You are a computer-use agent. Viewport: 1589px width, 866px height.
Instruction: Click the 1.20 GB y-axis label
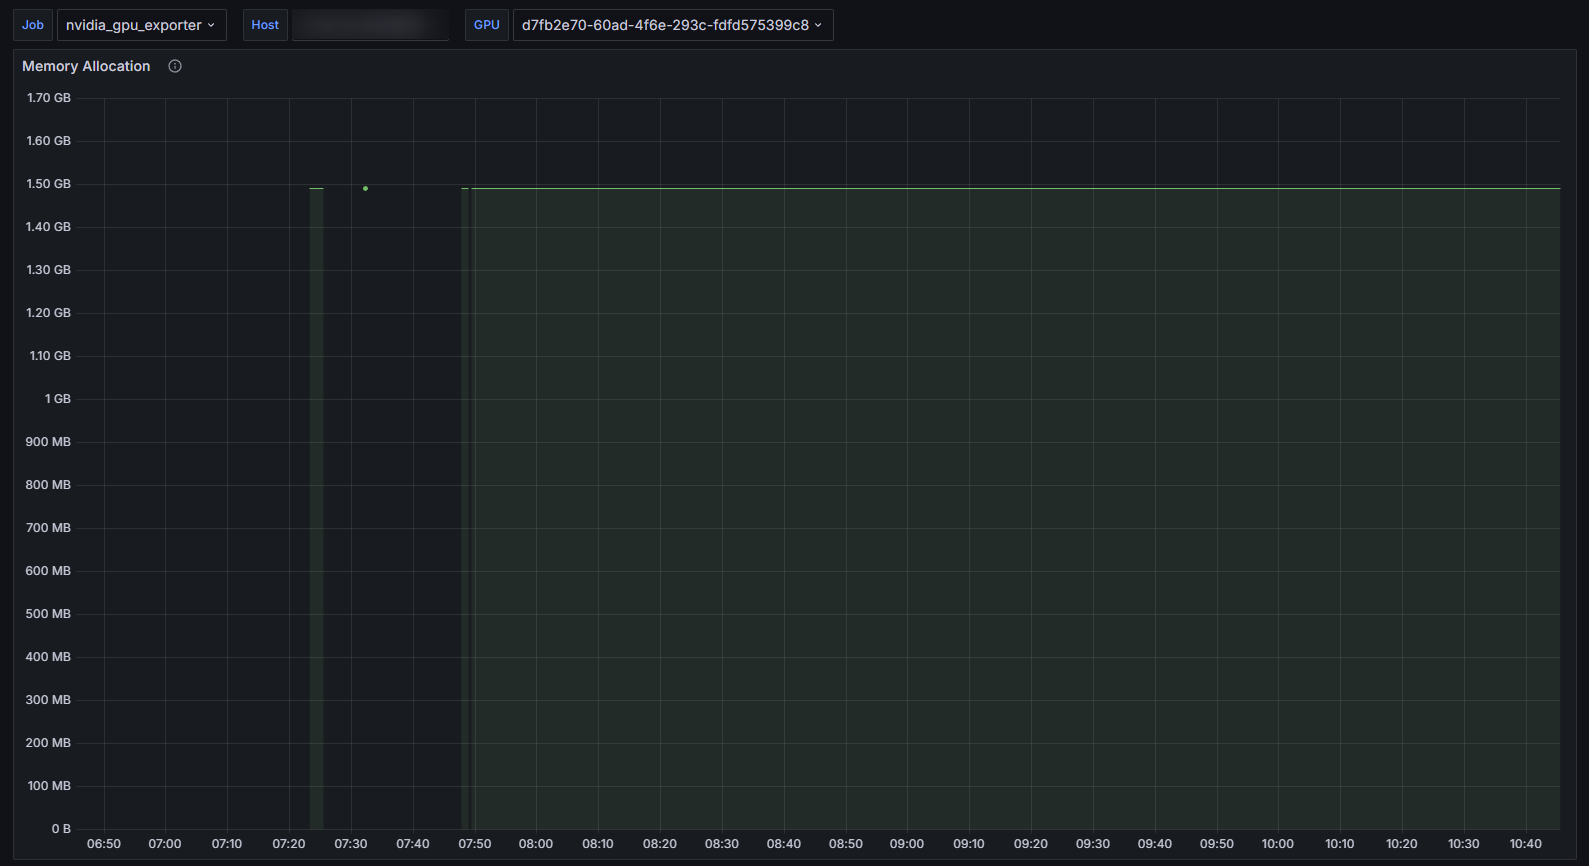coord(49,313)
